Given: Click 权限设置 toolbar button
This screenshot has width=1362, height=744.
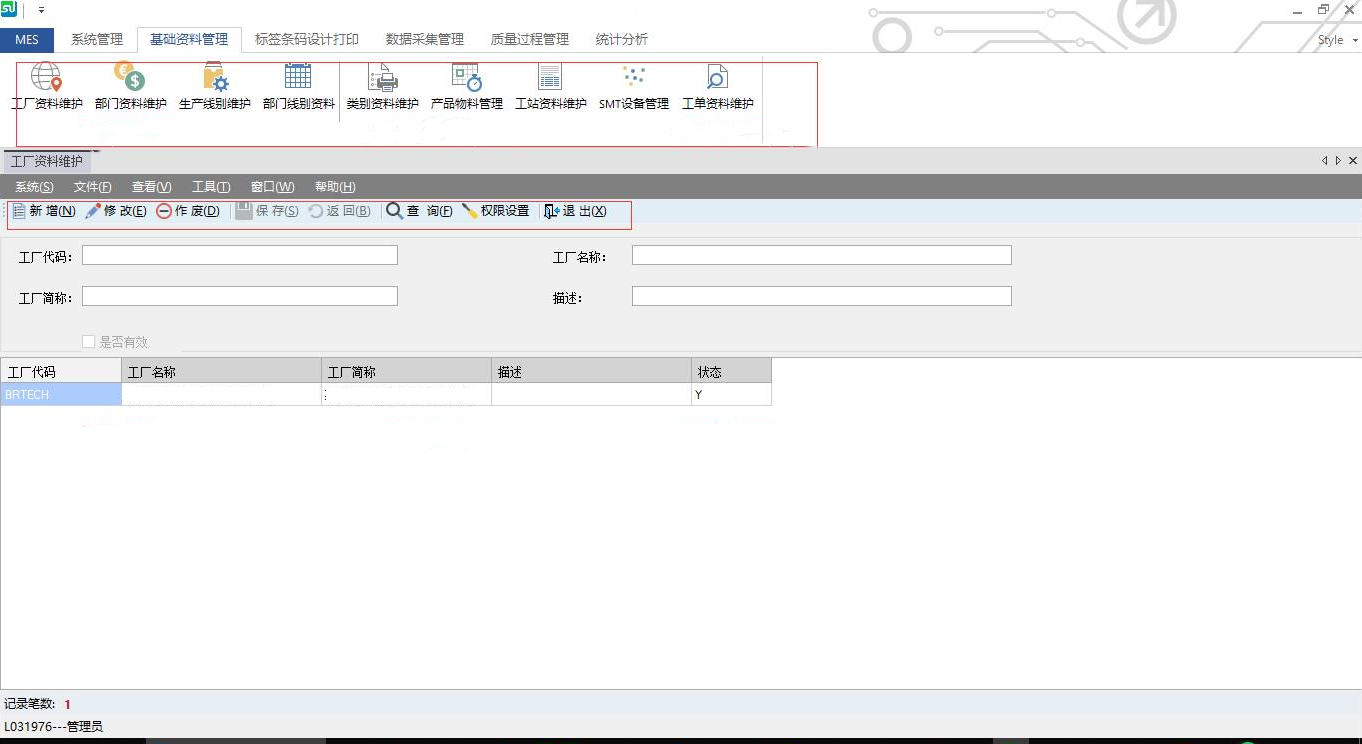Looking at the screenshot, I should tap(496, 211).
